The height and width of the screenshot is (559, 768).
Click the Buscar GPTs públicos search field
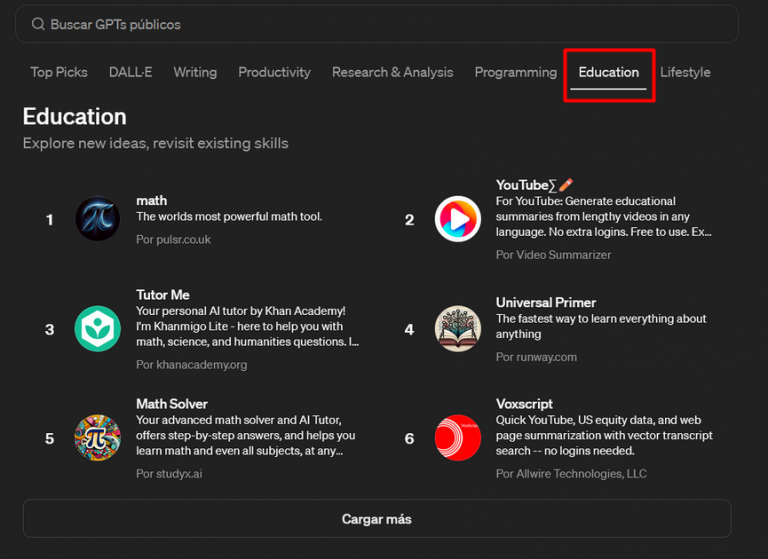[380, 24]
